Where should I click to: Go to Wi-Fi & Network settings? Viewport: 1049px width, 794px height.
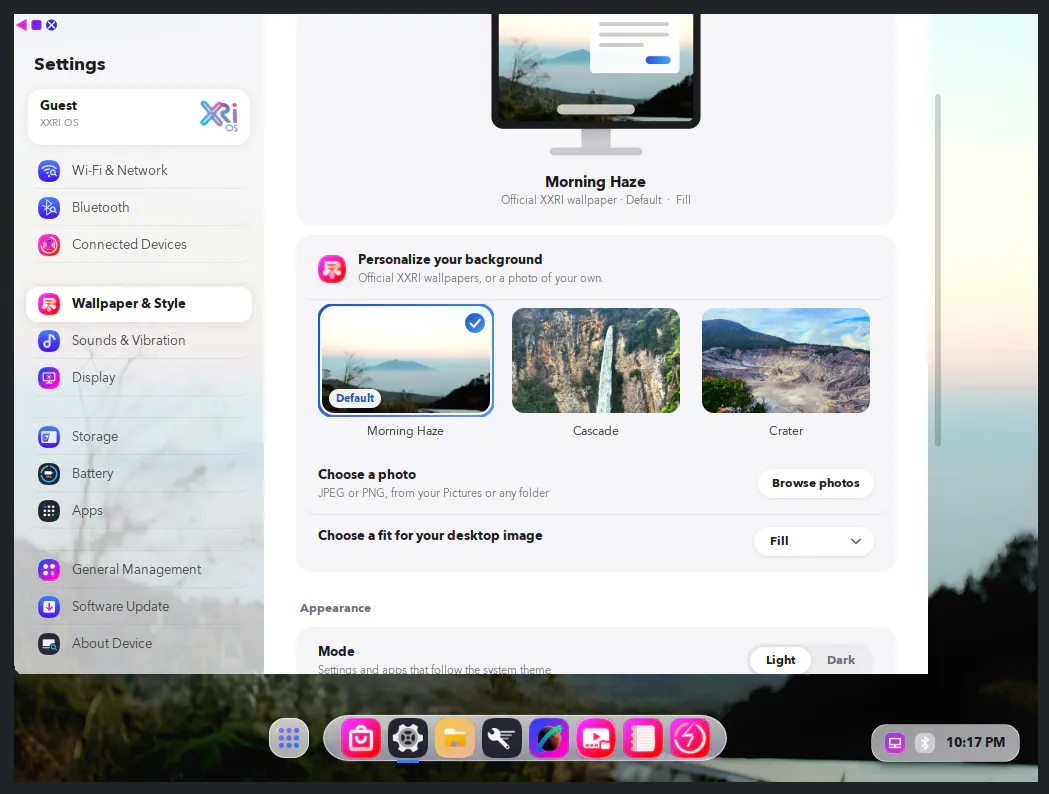click(x=139, y=171)
